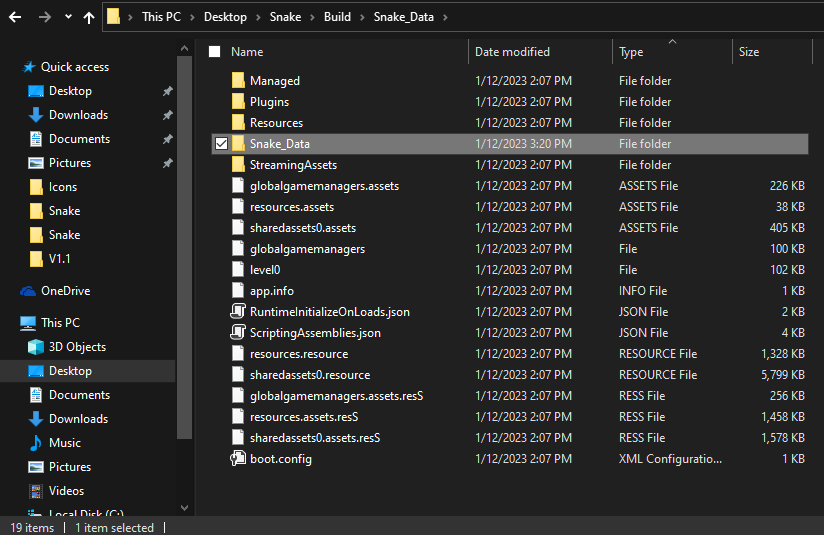824x535 pixels.
Task: Select sharedassets0.assets.resS file name
Action: click(x=315, y=438)
